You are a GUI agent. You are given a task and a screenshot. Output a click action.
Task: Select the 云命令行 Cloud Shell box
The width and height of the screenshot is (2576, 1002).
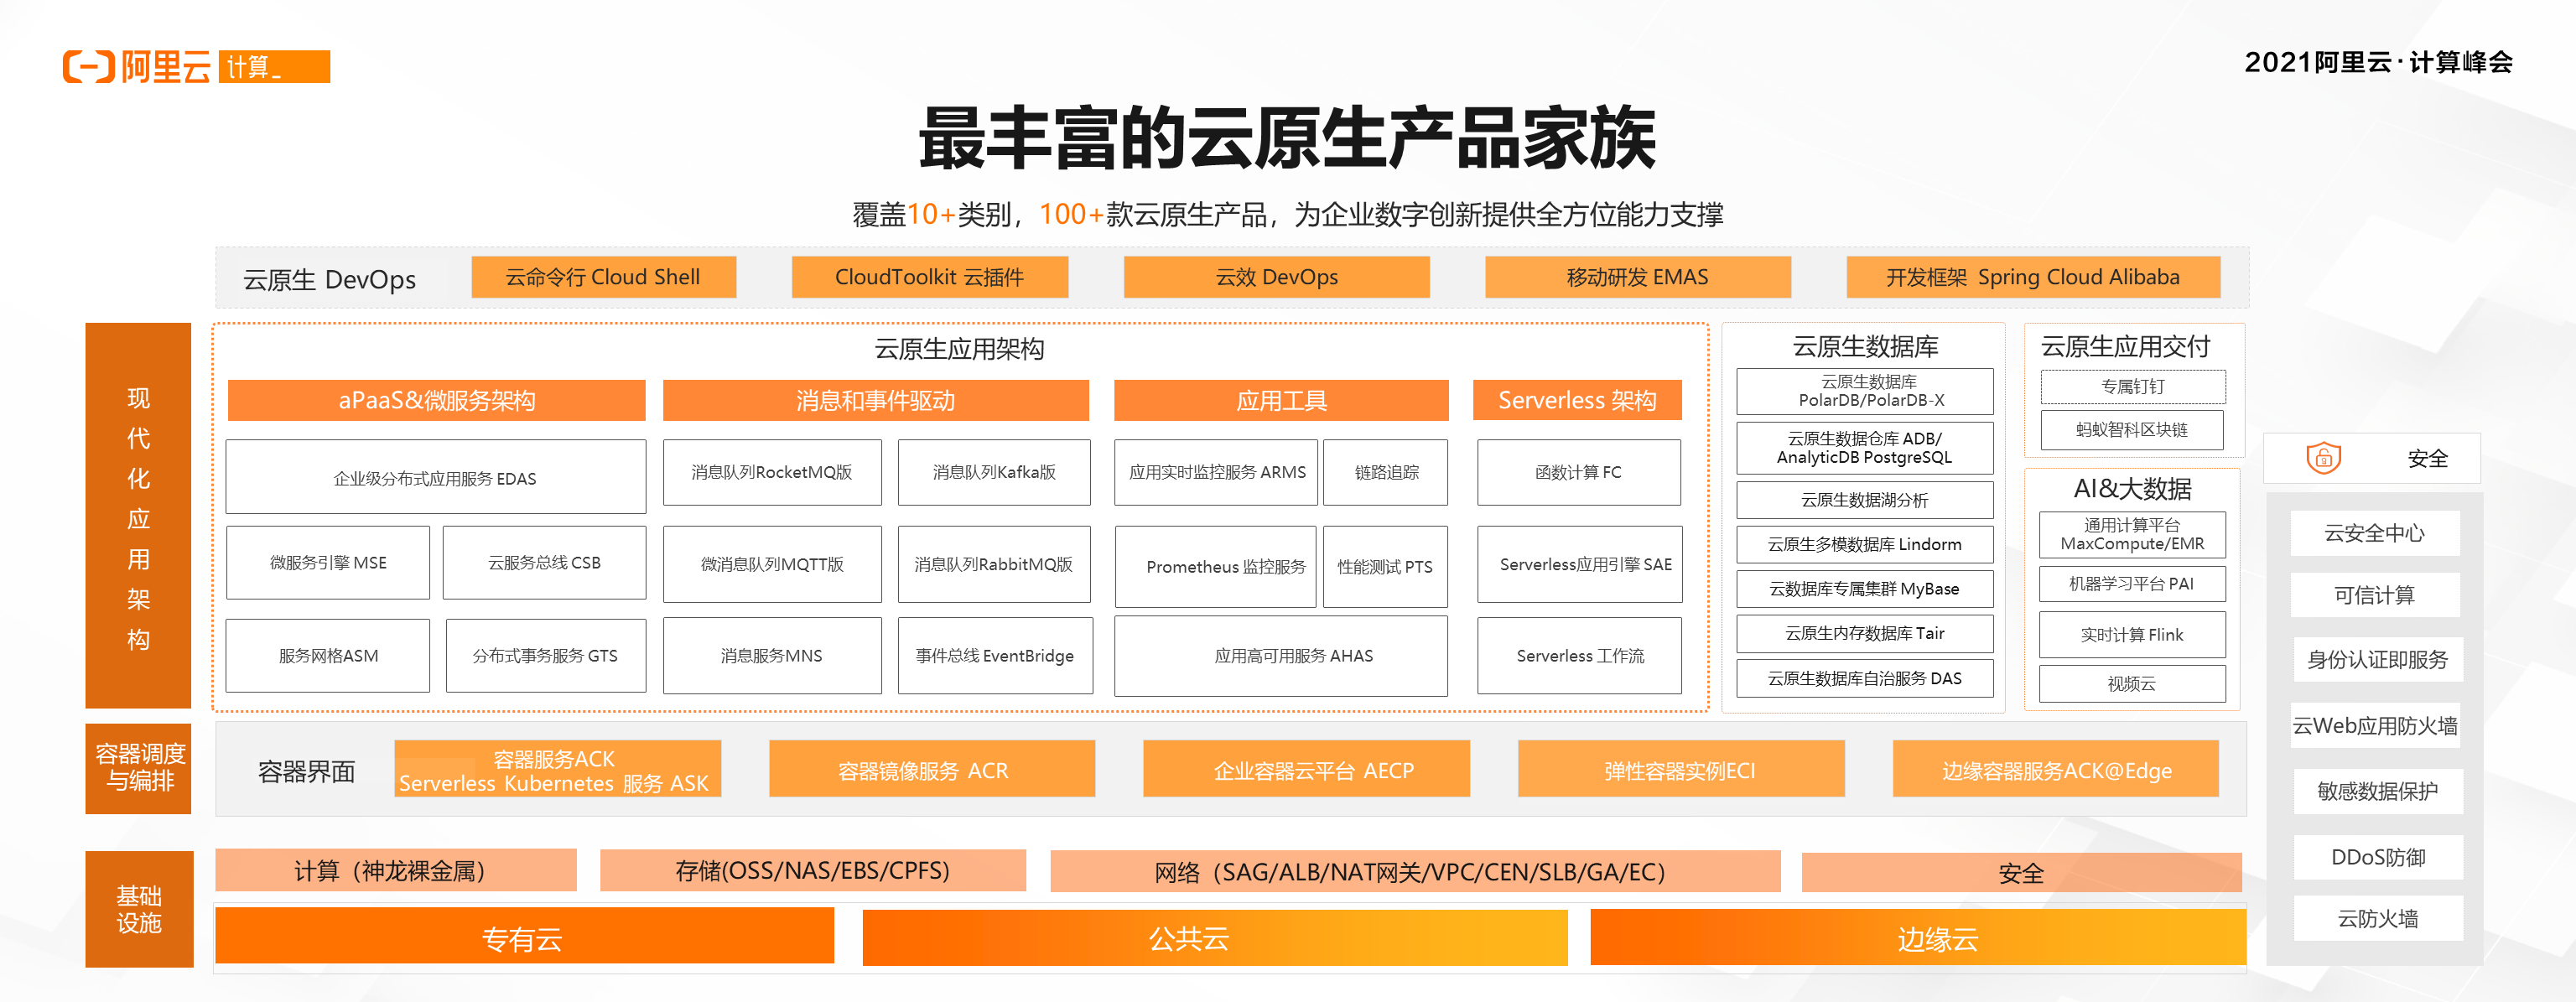tap(603, 277)
